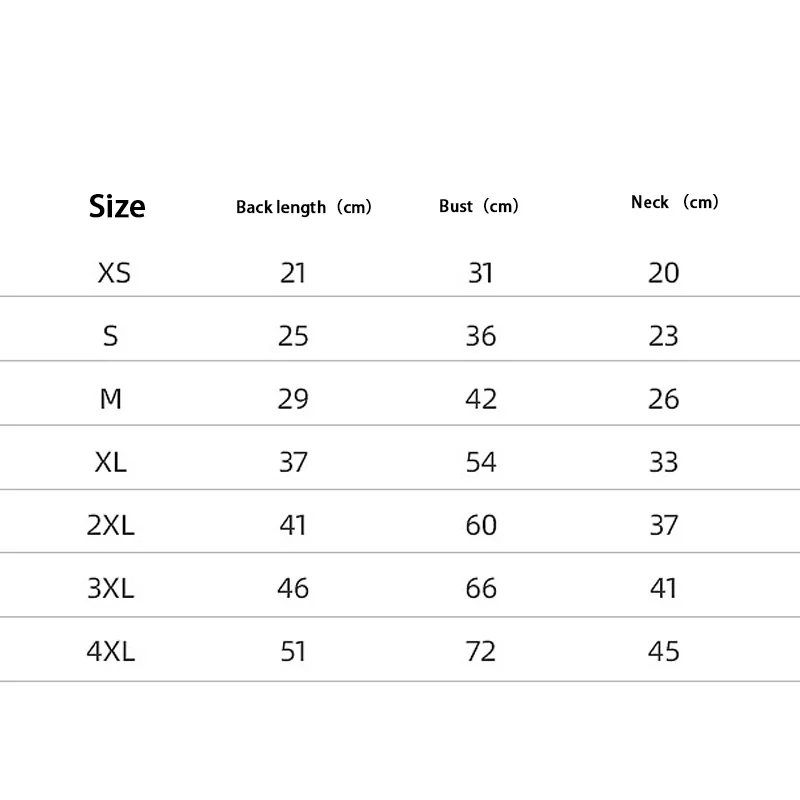
Task: Select the 4XL size label
Action: pyautogui.click(x=111, y=652)
